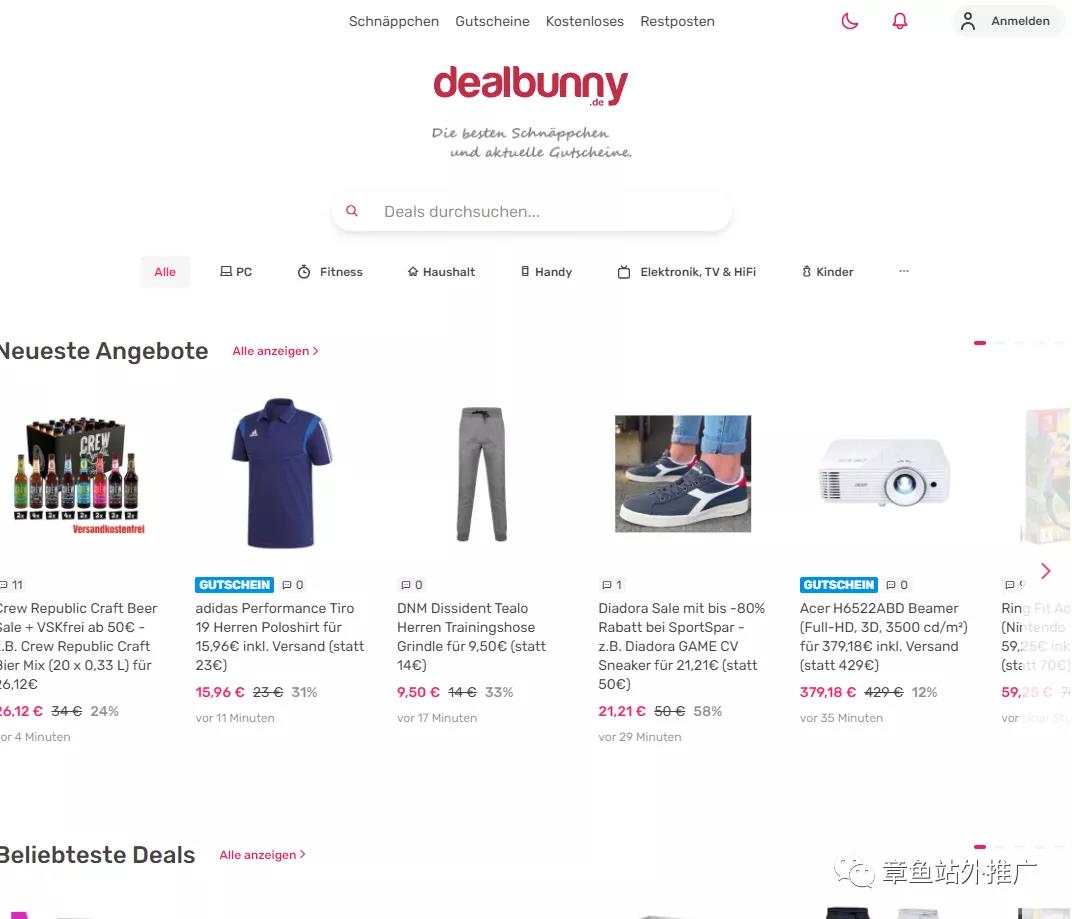Show next deals with the right chevron arrow
Viewport: 1072px width, 919px height.
(x=1045, y=571)
